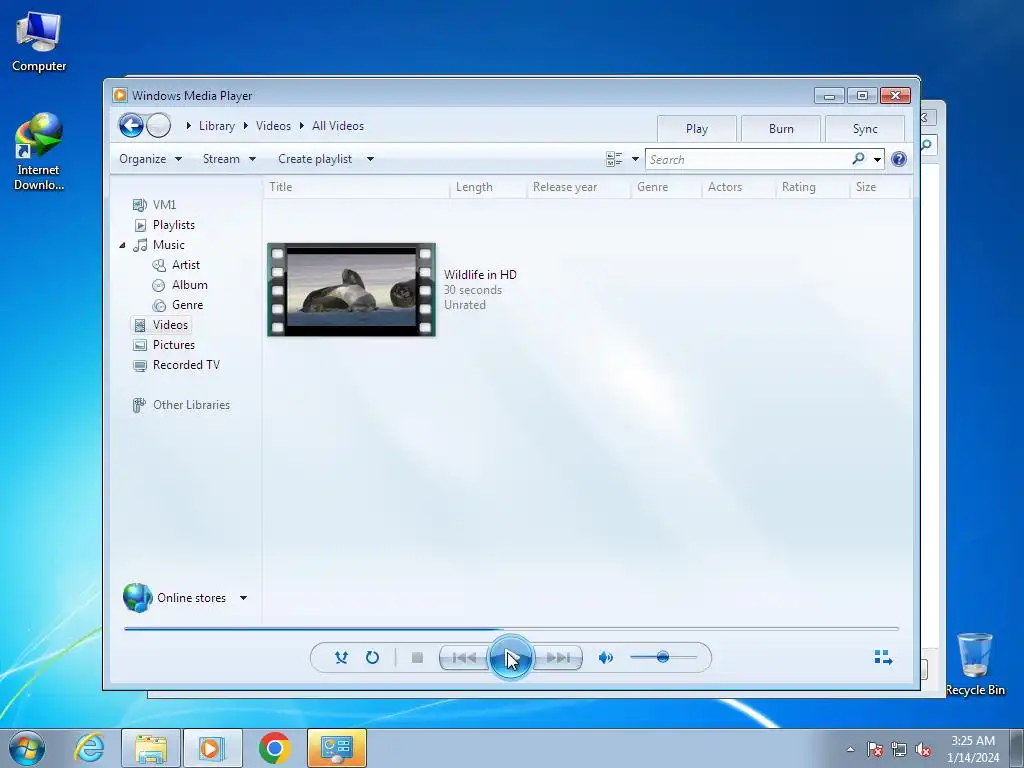Open Help with the question mark icon
This screenshot has height=768, width=1024.
pos(899,159)
